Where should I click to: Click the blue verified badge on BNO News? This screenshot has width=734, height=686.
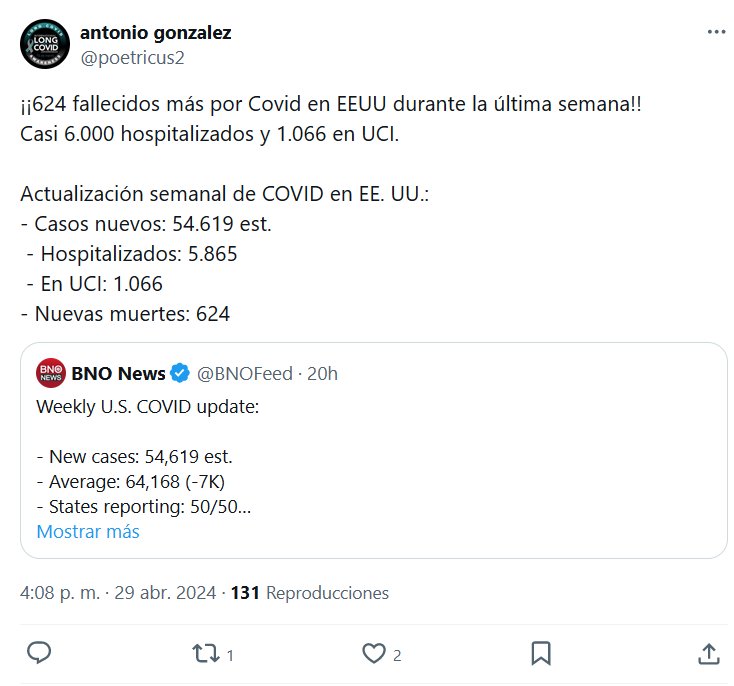(x=180, y=374)
